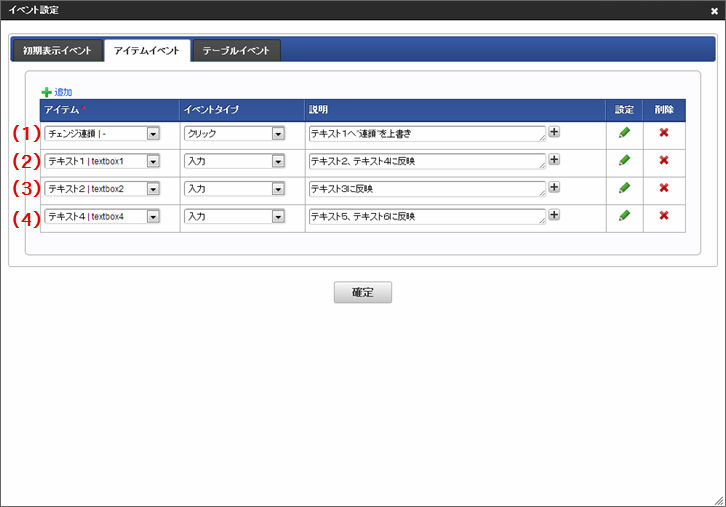
Task: Switch to the 初期表示イベント tab
Action: tap(57, 50)
